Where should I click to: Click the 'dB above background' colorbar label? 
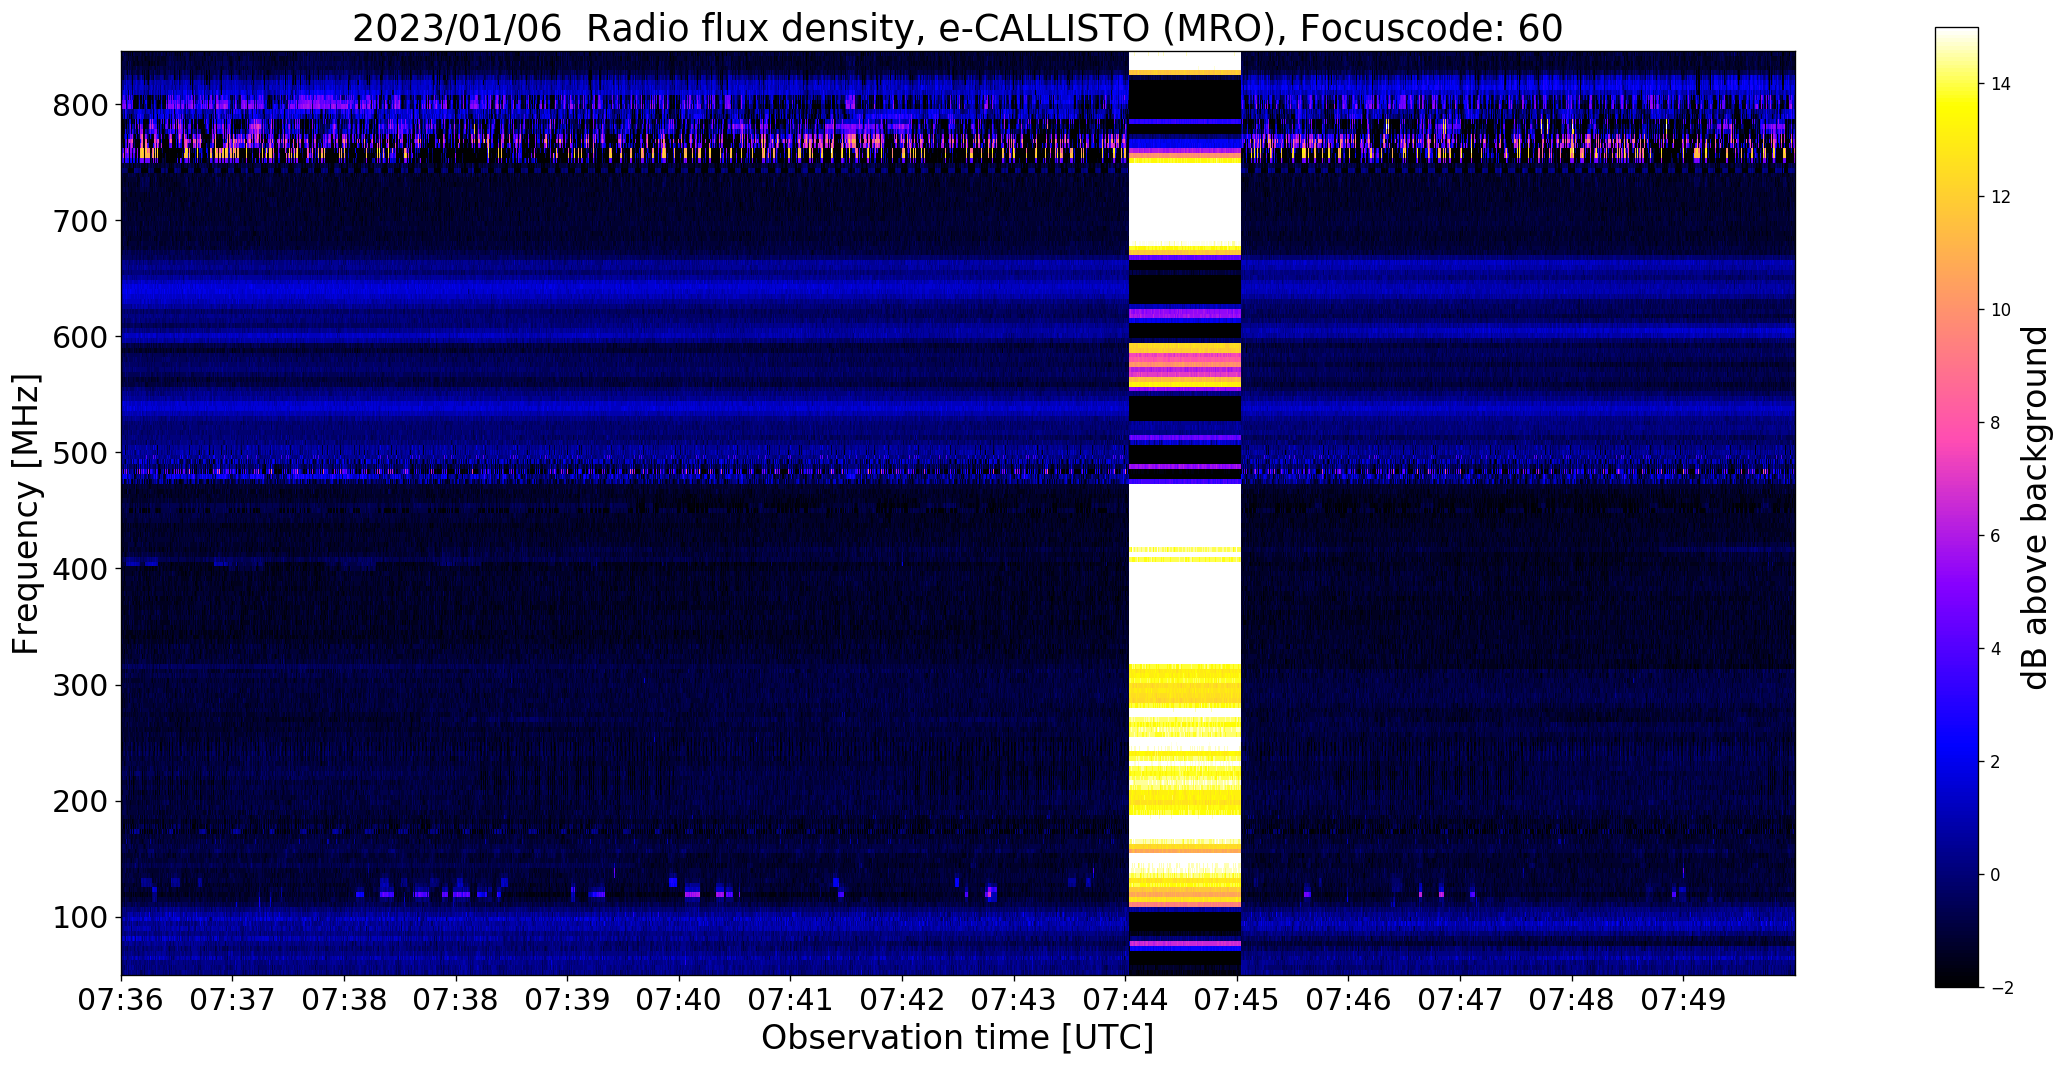[x=2035, y=507]
